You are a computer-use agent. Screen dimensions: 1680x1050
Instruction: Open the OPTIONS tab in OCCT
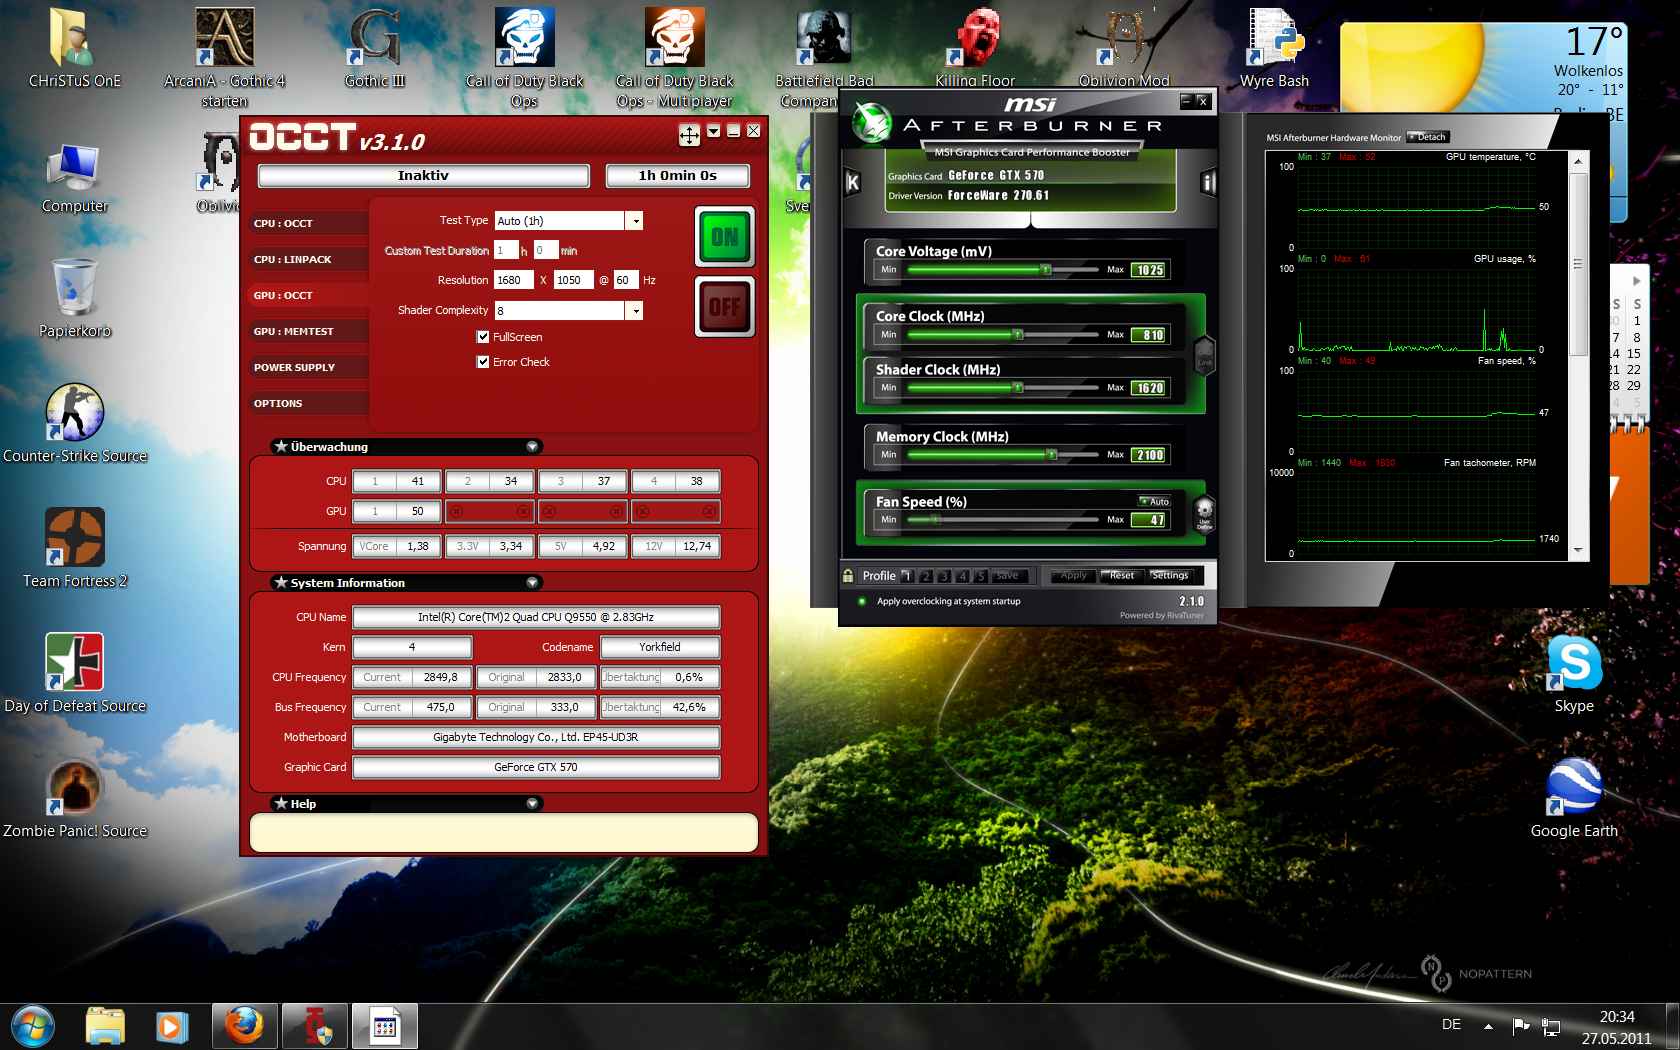tap(308, 403)
